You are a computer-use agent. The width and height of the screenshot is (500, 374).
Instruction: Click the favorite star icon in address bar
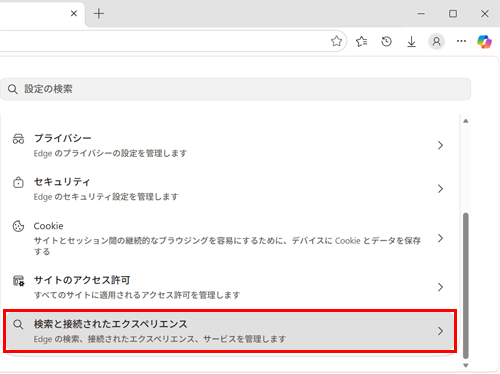pyautogui.click(x=336, y=41)
